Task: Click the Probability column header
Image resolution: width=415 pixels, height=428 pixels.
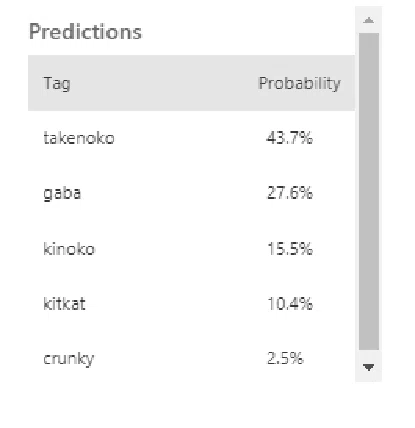Action: (x=299, y=83)
